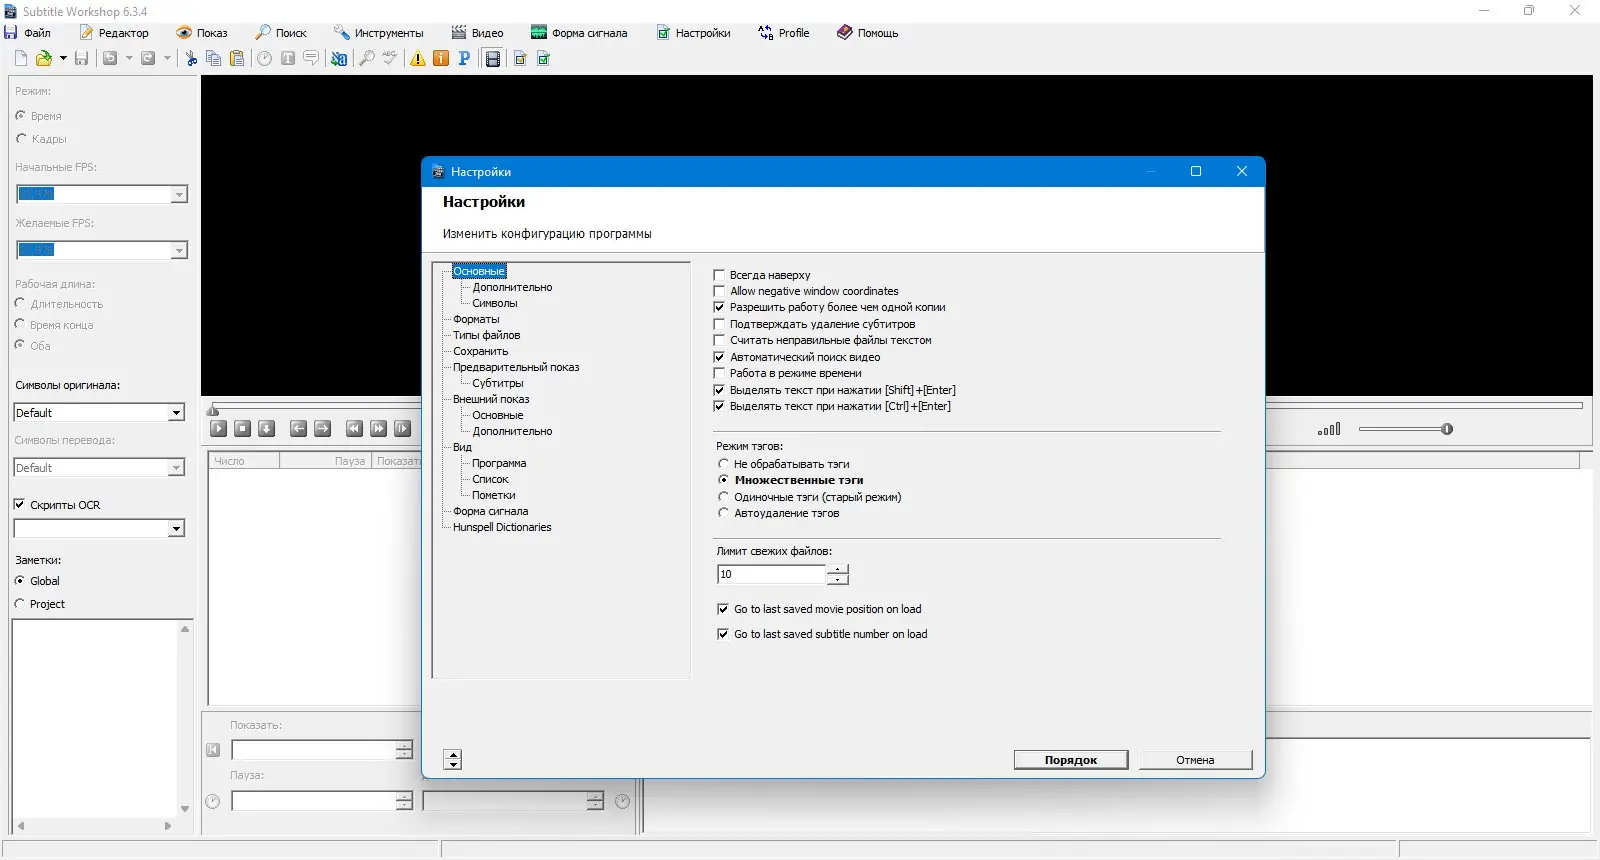The width and height of the screenshot is (1600, 860).
Task: Uncheck the 'Скрипты OCR' checkbox
Action: click(19, 505)
